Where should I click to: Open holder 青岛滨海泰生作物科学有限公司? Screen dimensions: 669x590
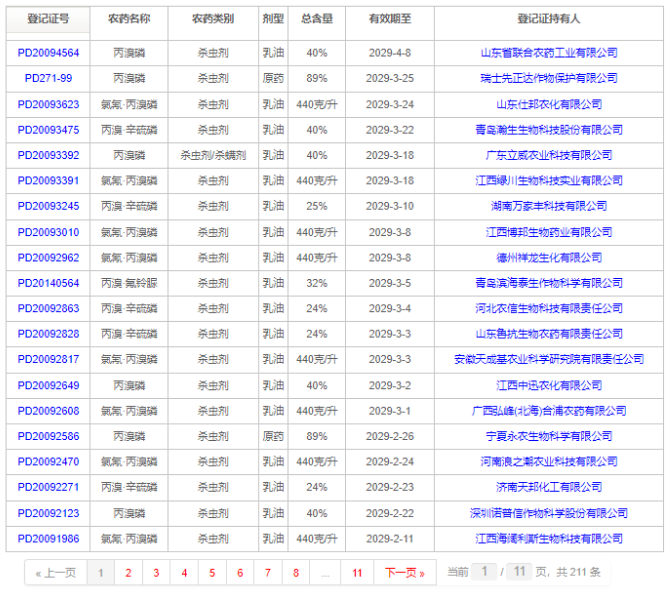point(549,283)
